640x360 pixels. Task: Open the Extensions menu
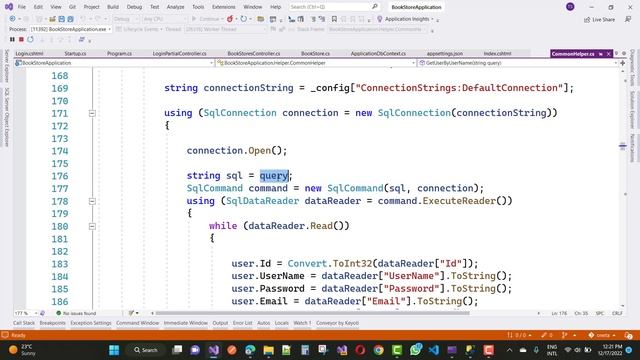pyautogui.click(x=224, y=7)
